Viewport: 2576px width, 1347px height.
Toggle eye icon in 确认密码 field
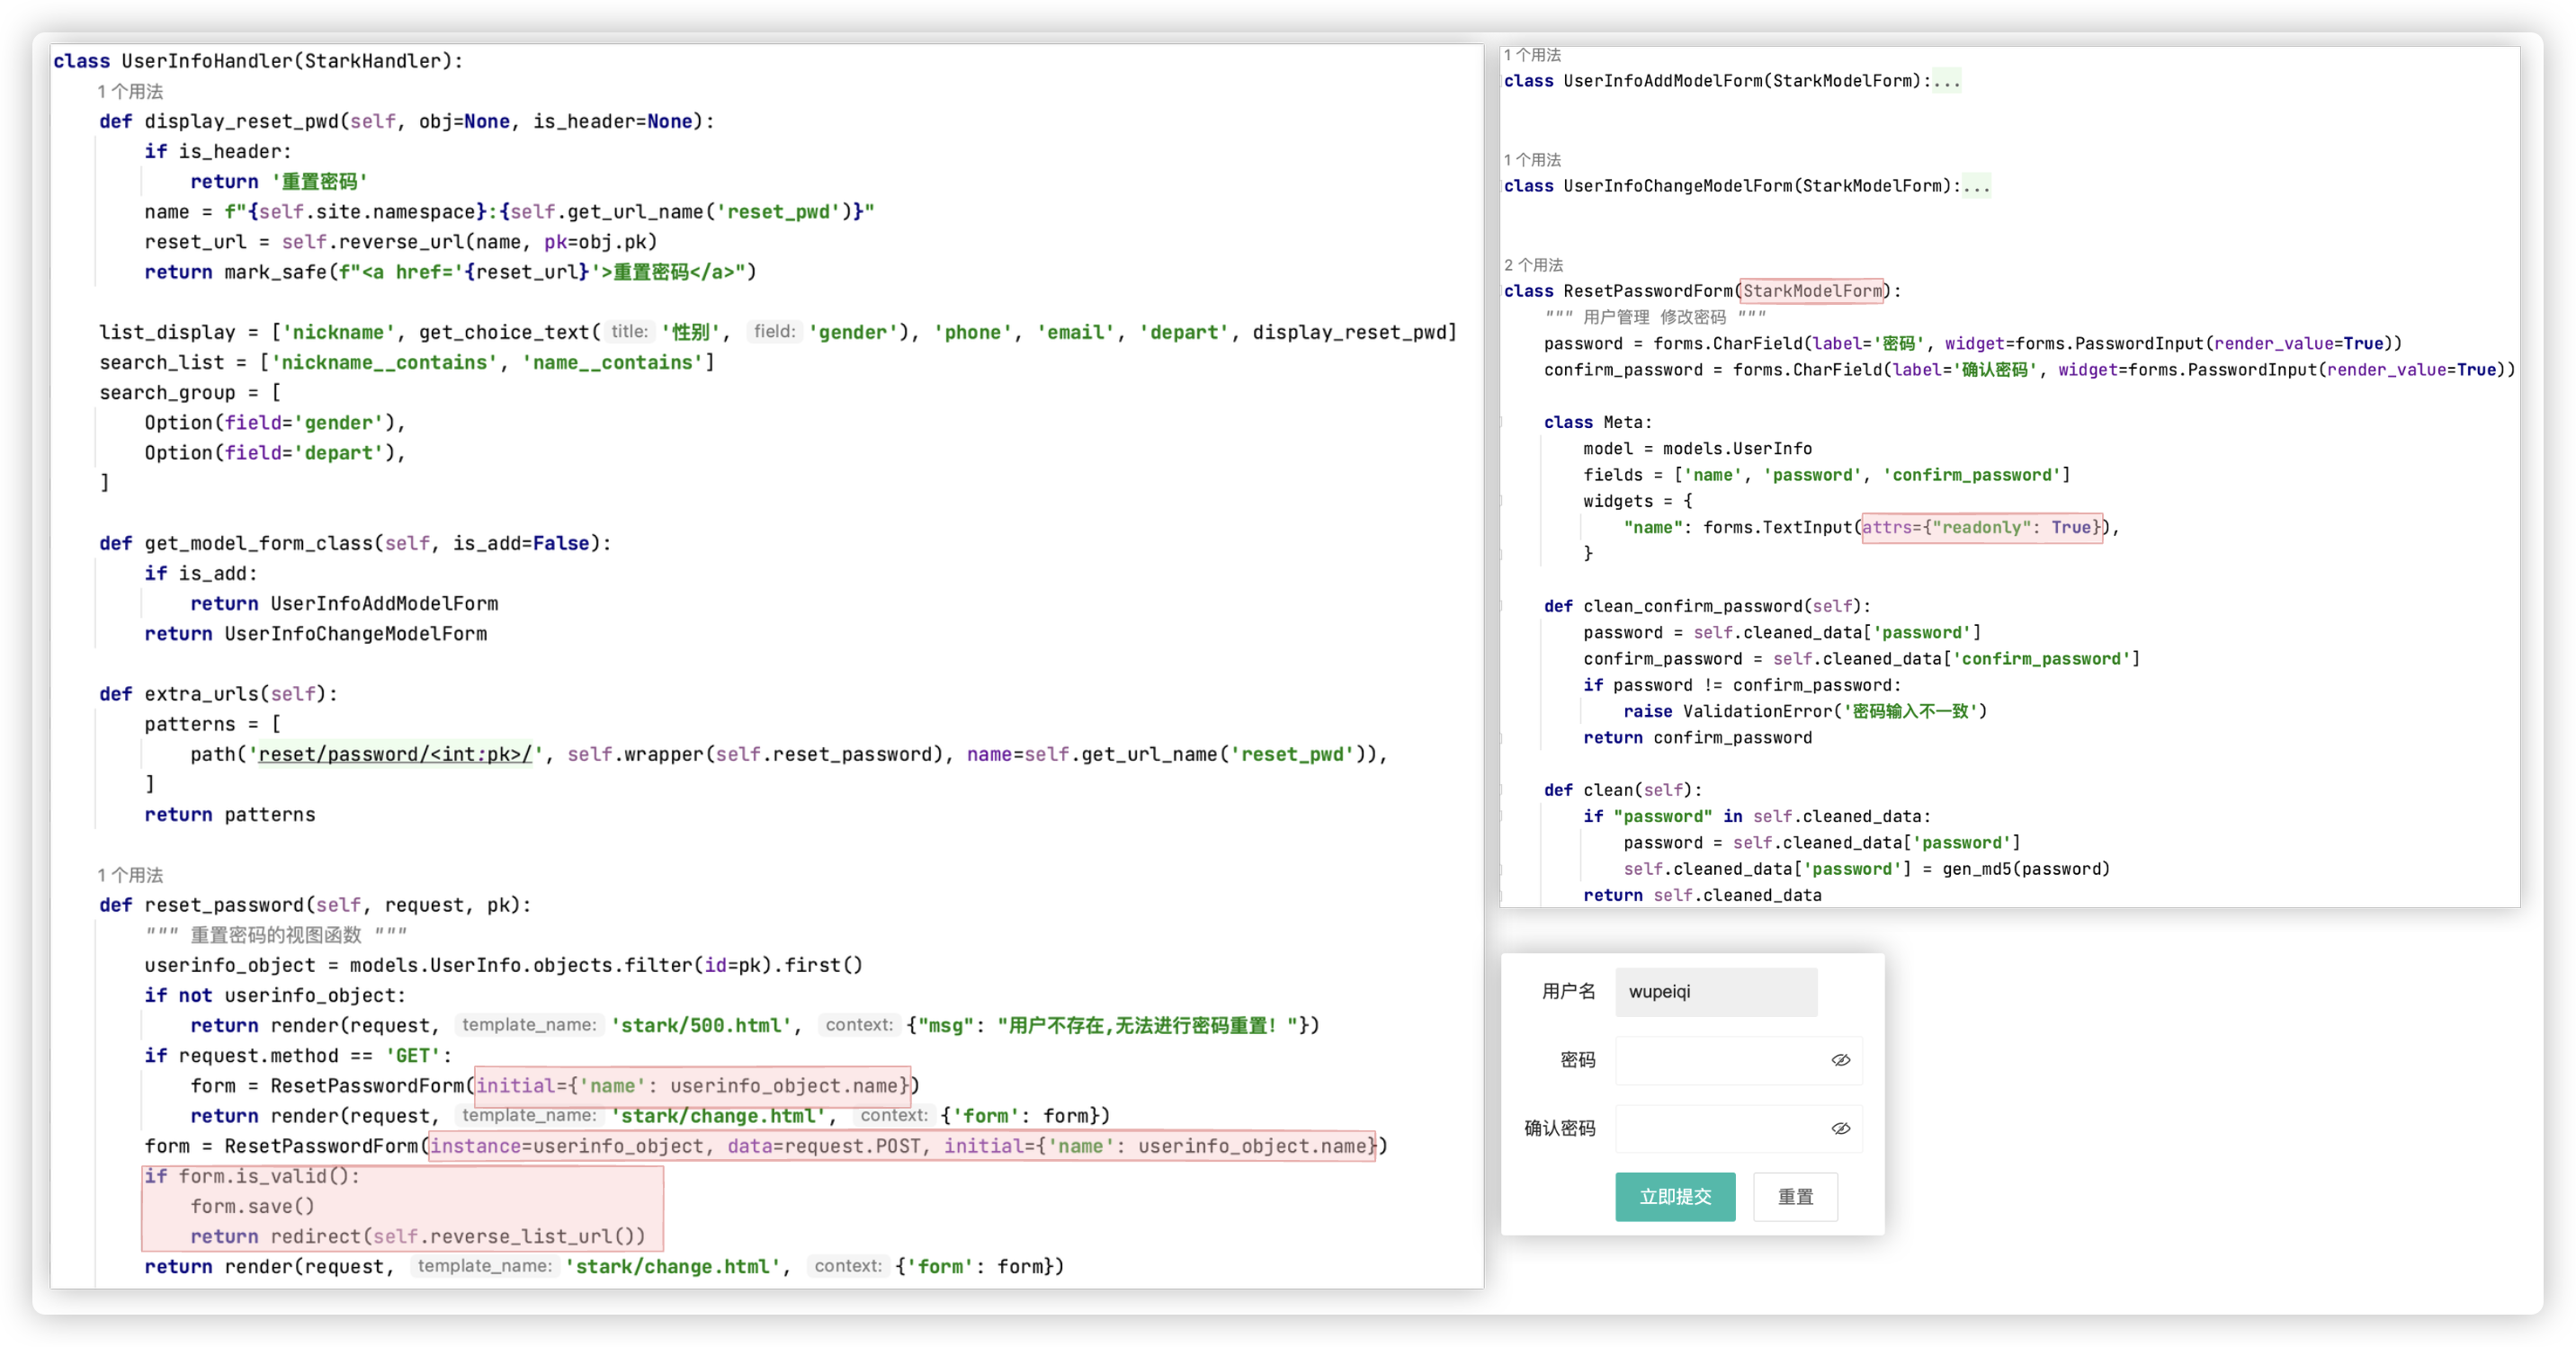(1840, 1128)
